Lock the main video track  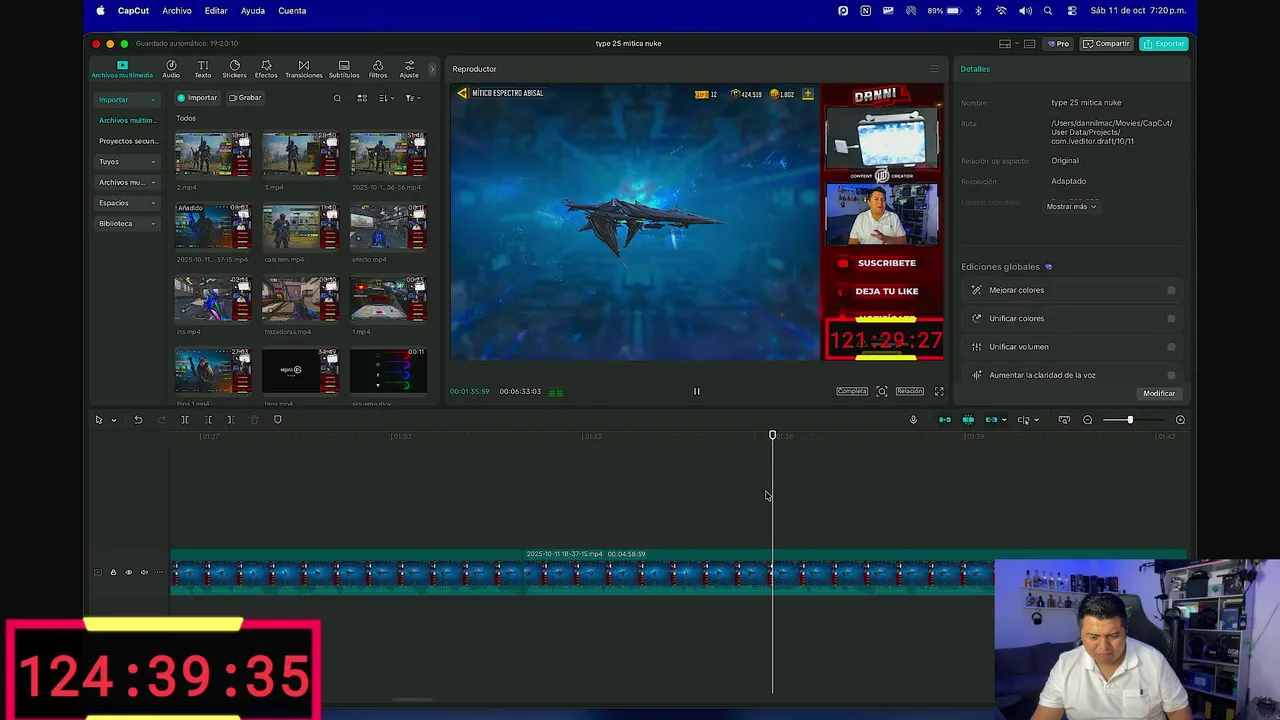[x=113, y=572]
